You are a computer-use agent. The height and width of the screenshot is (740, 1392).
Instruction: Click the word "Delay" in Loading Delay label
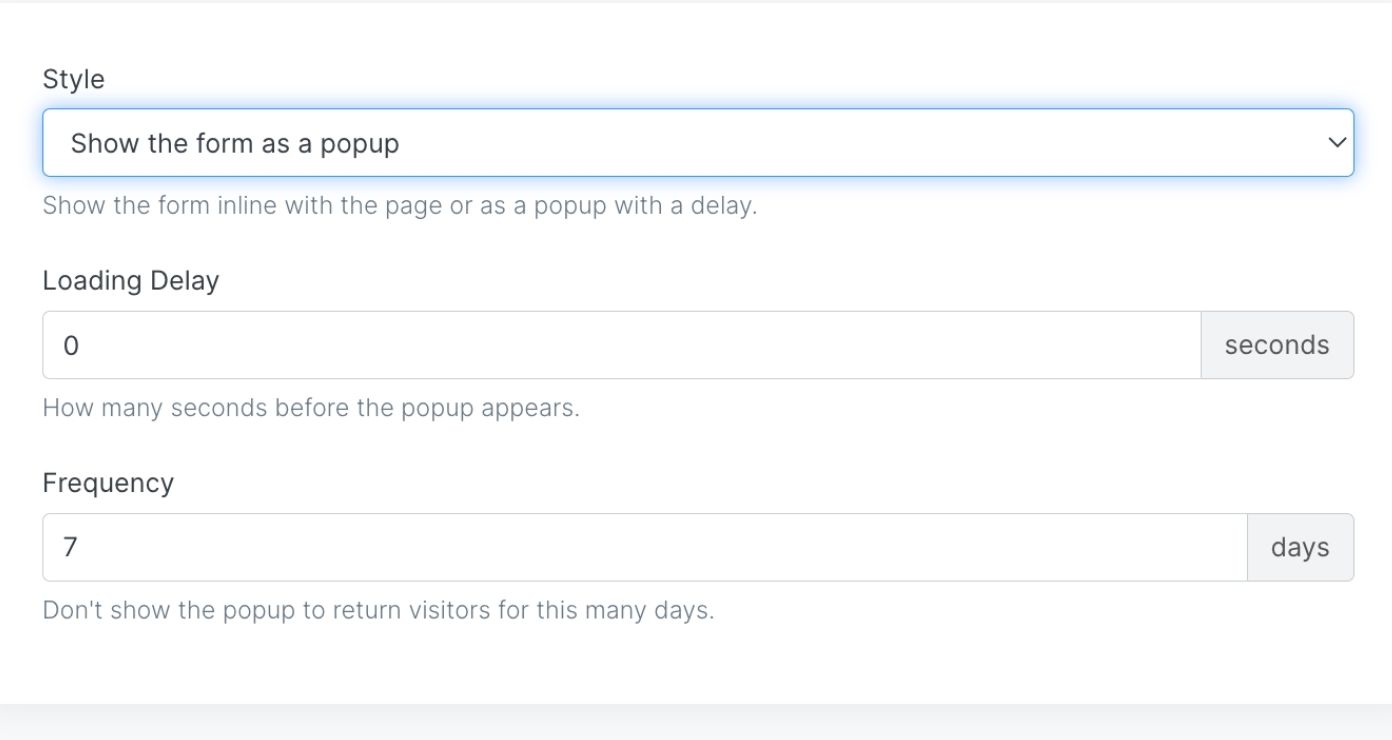(x=184, y=280)
